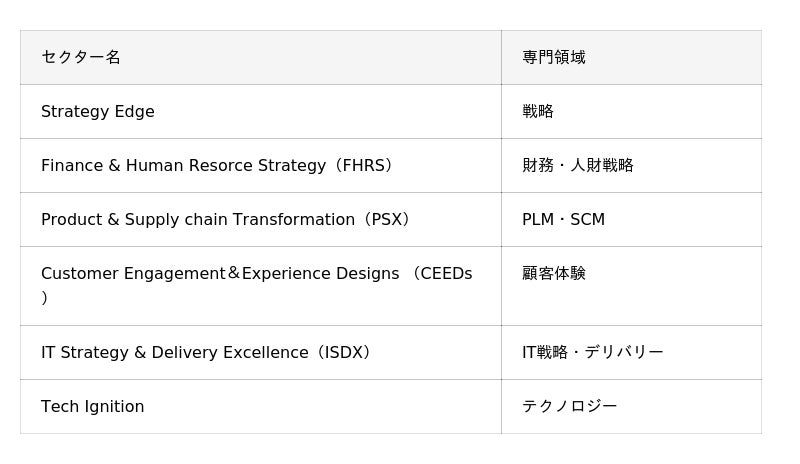The width and height of the screenshot is (800, 464).
Task: Click the IT Strategy & Delivery Excellence text
Action: [x=174, y=353]
